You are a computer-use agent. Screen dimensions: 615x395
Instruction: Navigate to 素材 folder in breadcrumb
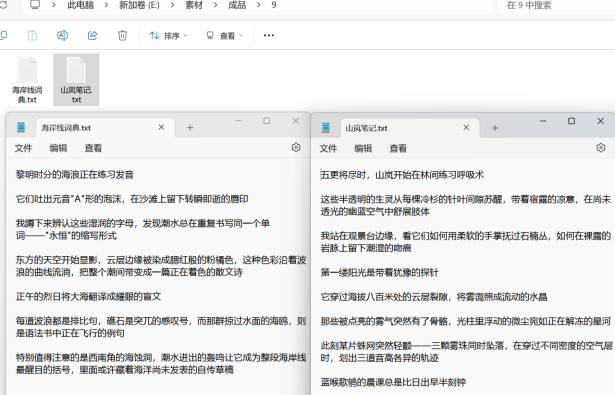point(194,5)
